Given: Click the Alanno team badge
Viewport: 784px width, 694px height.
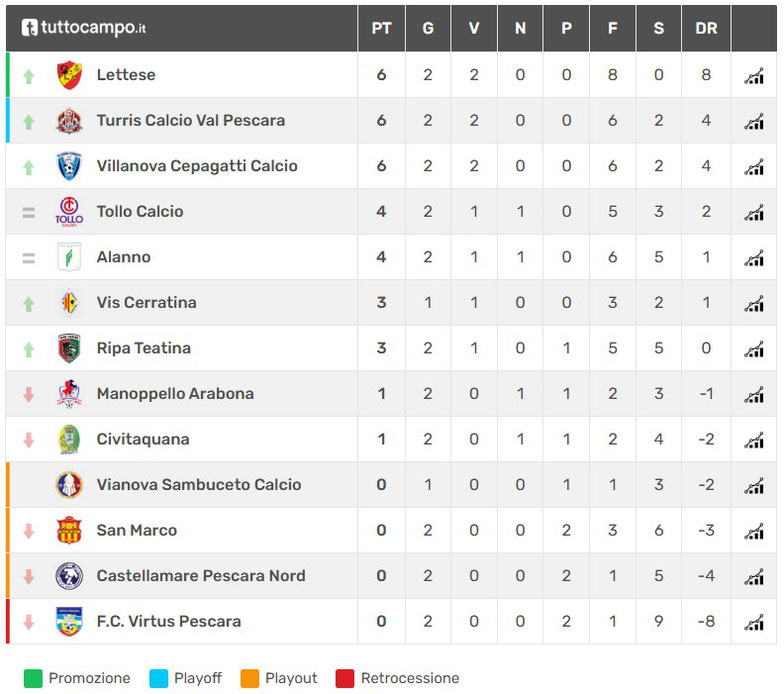Looking at the screenshot, I should click(69, 257).
